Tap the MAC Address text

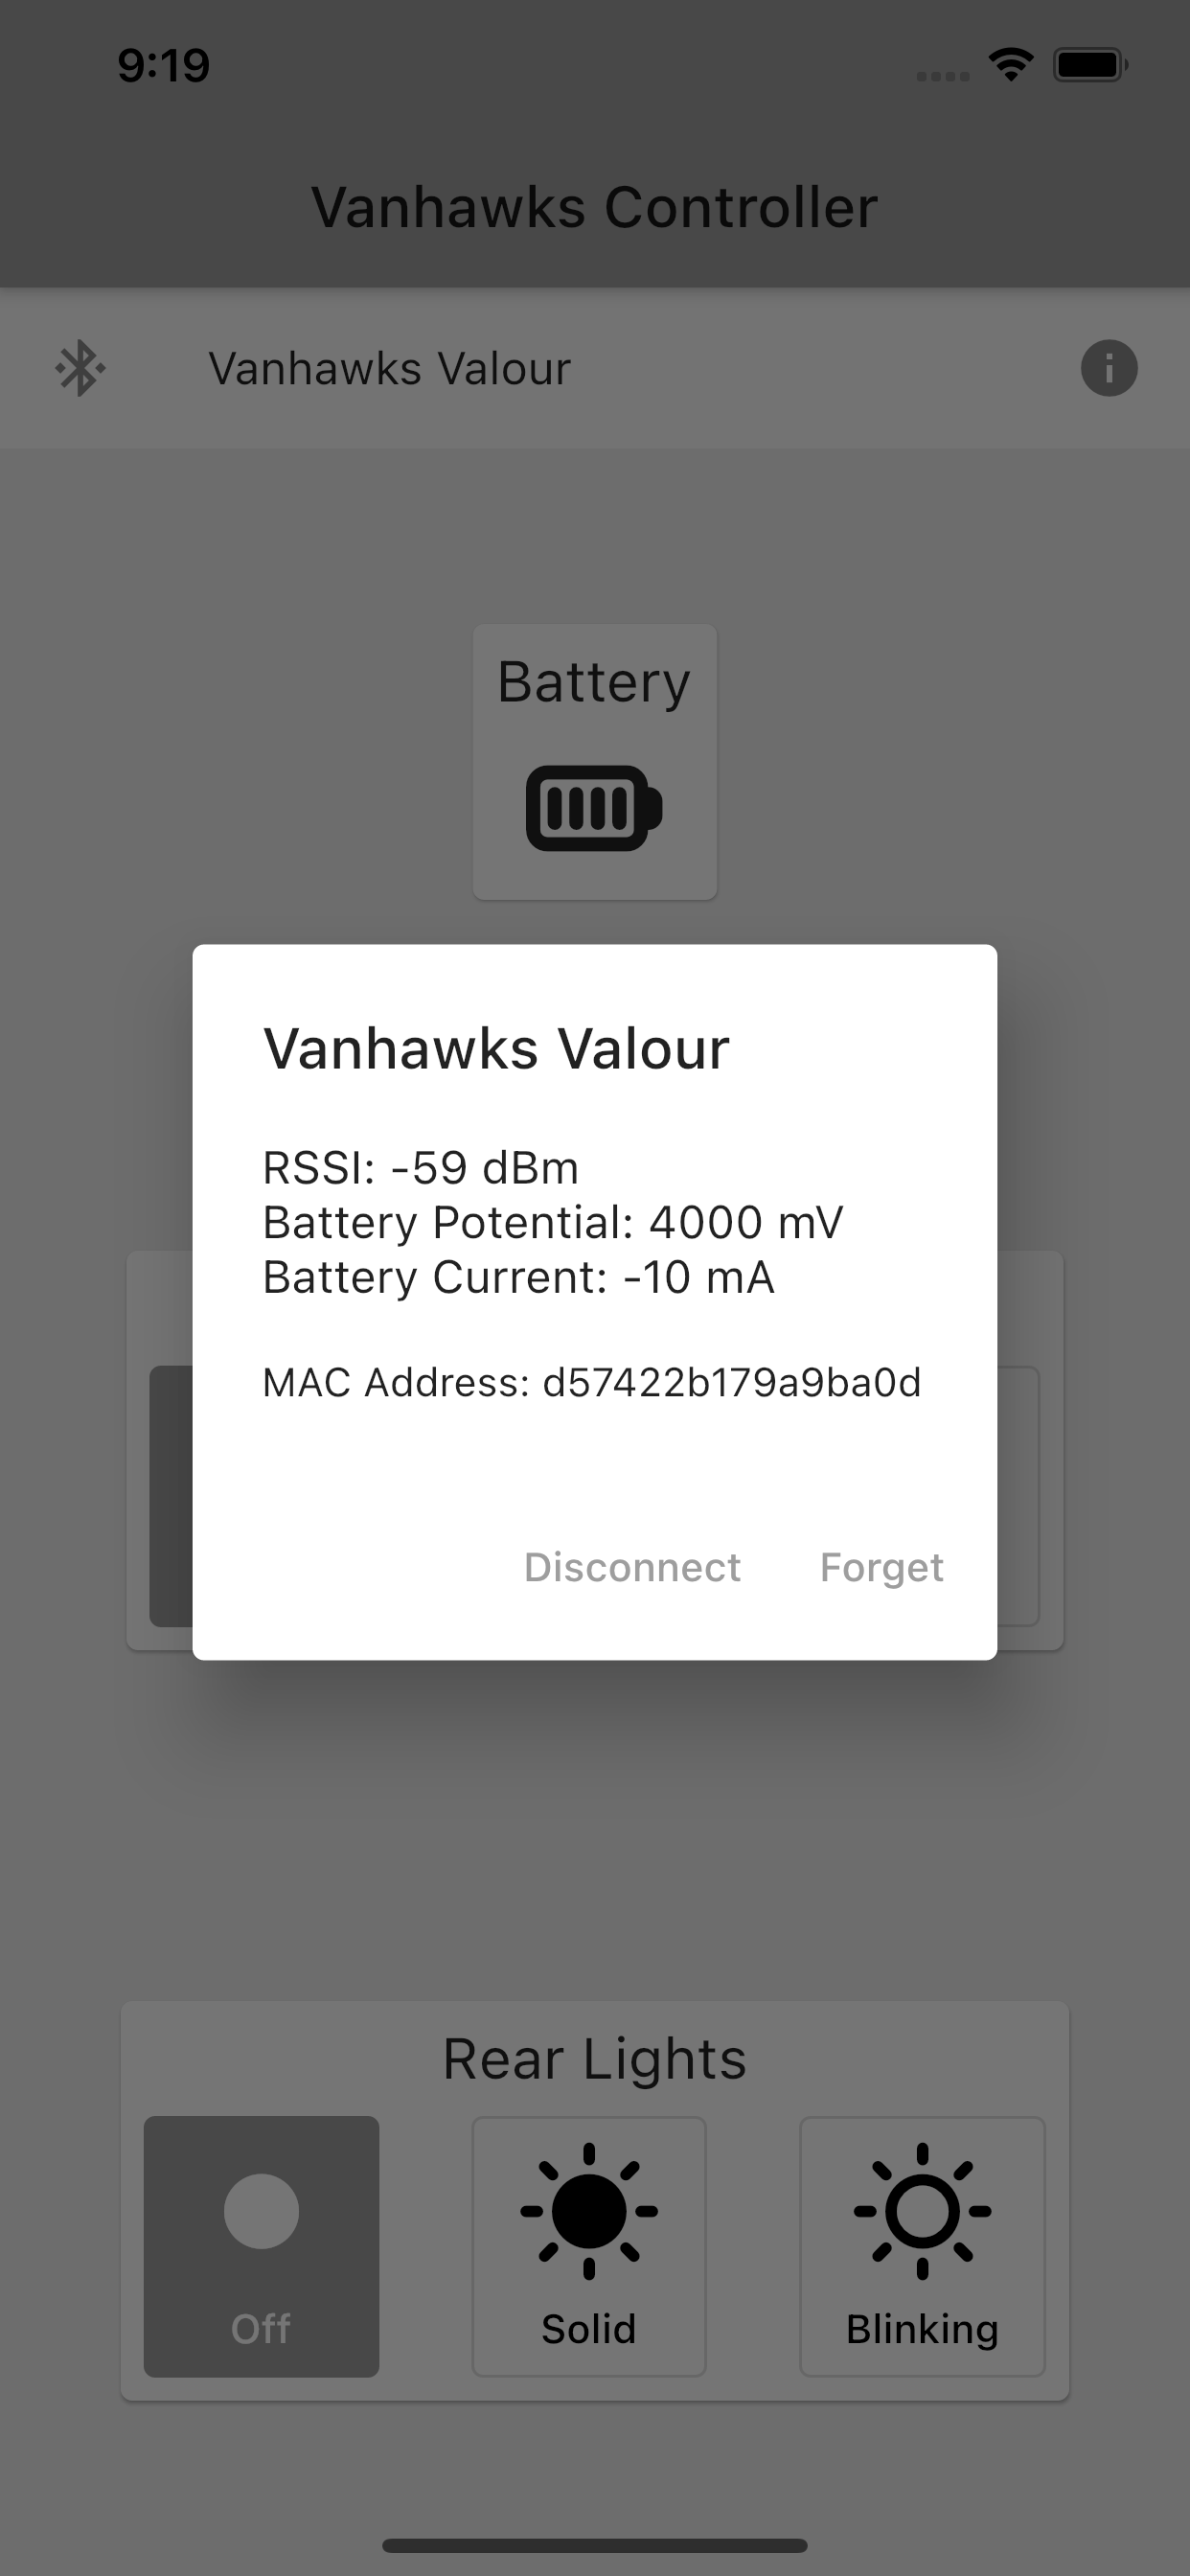point(591,1383)
